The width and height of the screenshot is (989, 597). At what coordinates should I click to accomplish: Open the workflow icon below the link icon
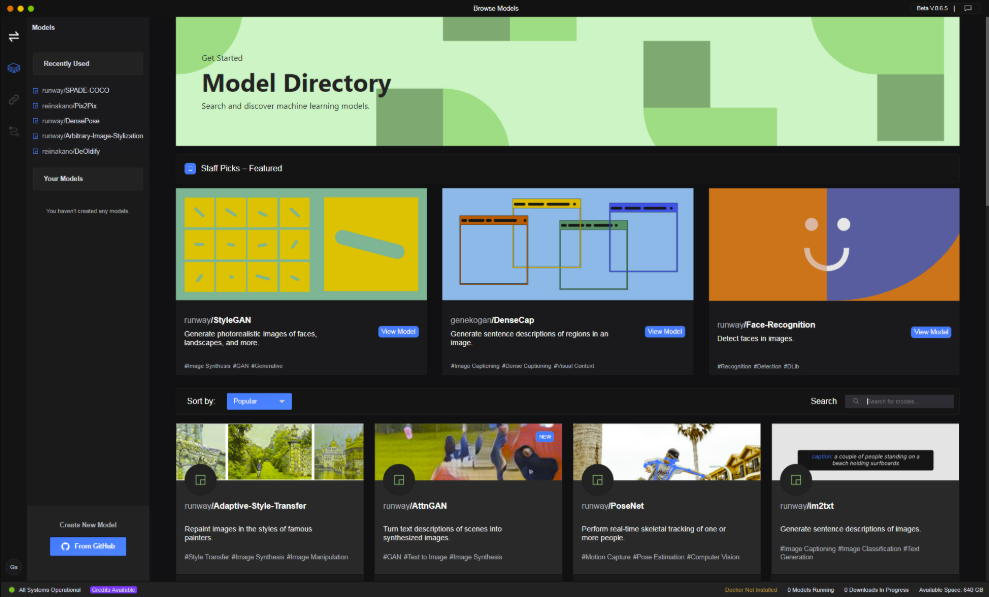pyautogui.click(x=13, y=131)
